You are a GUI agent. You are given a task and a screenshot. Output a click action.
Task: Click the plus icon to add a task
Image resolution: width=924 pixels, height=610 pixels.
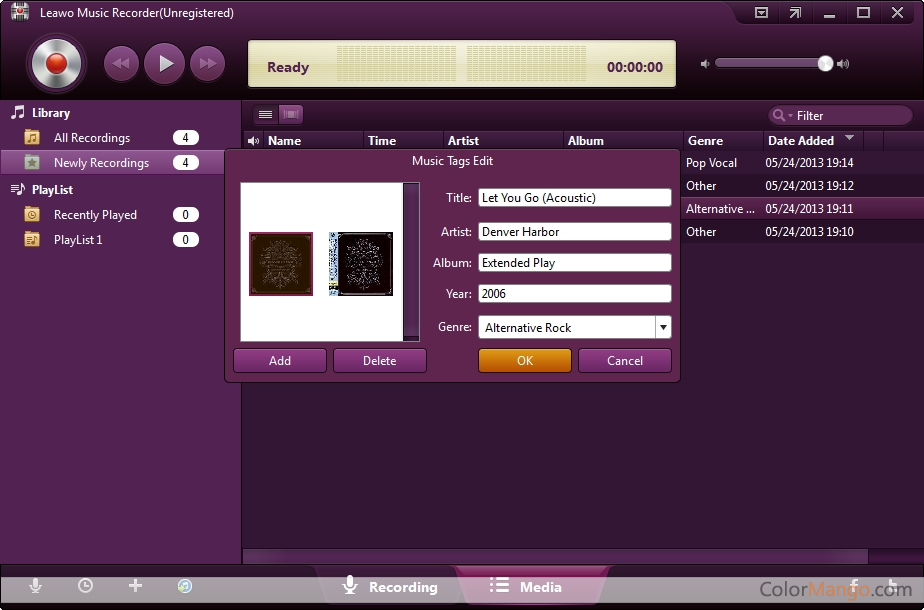click(x=135, y=587)
